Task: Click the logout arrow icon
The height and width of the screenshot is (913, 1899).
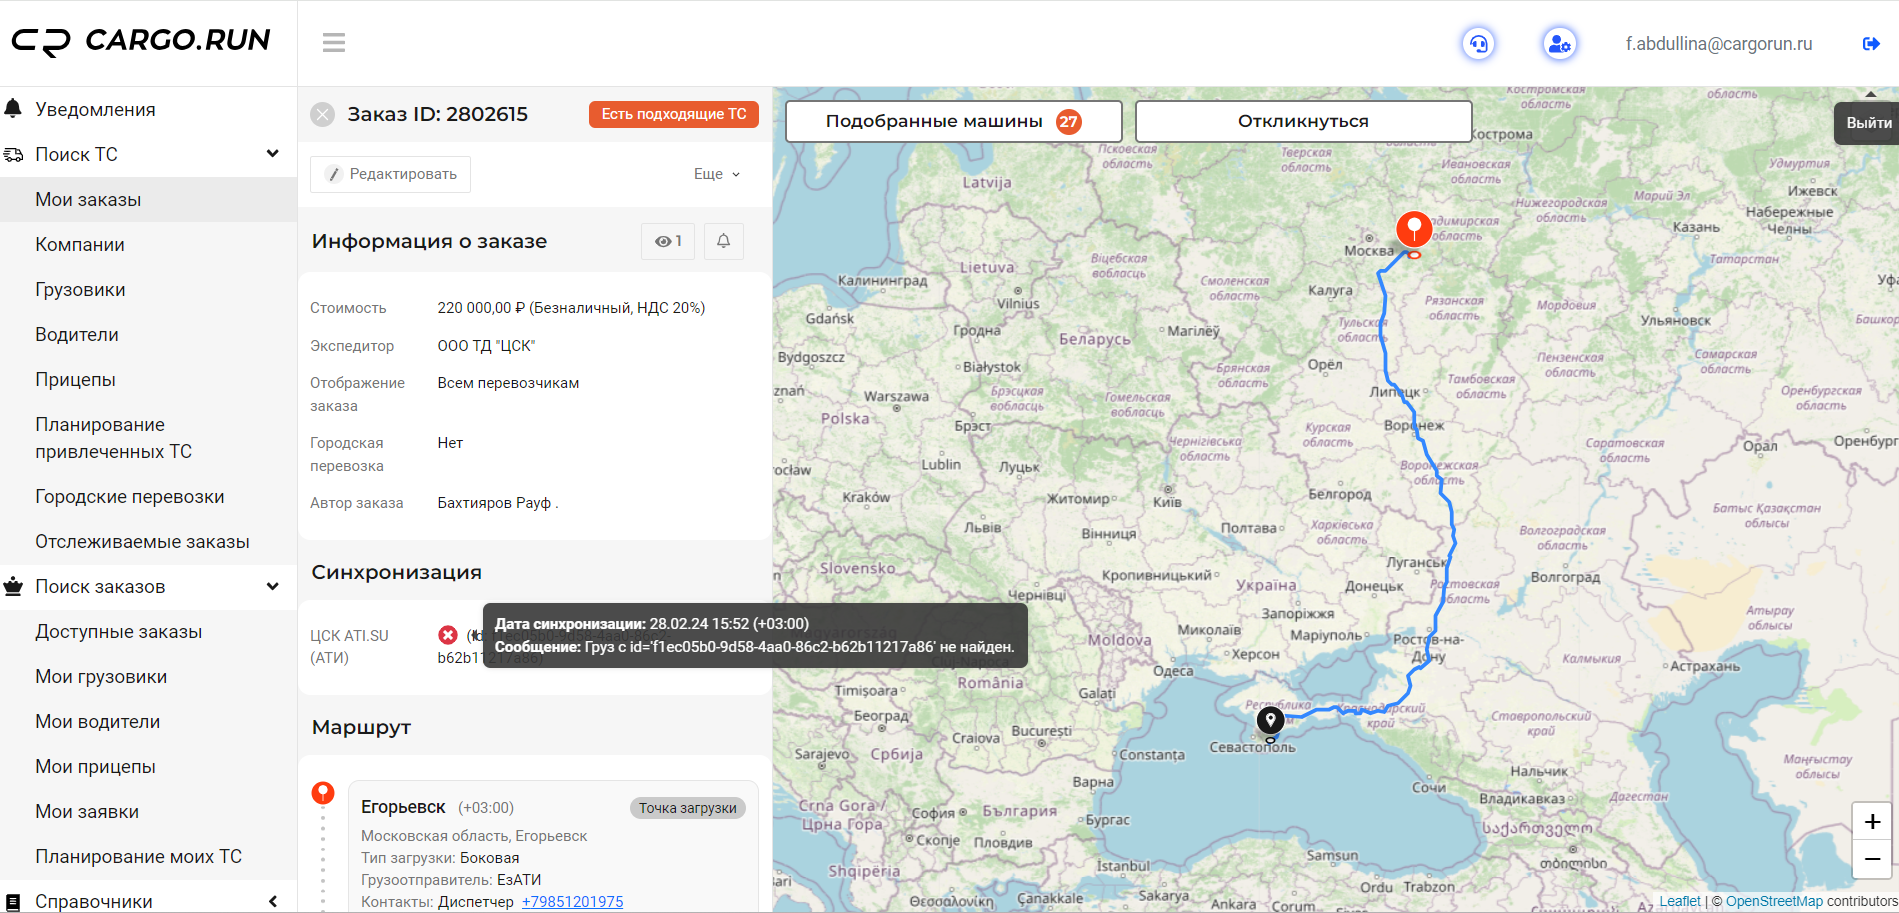Action: [x=1871, y=44]
